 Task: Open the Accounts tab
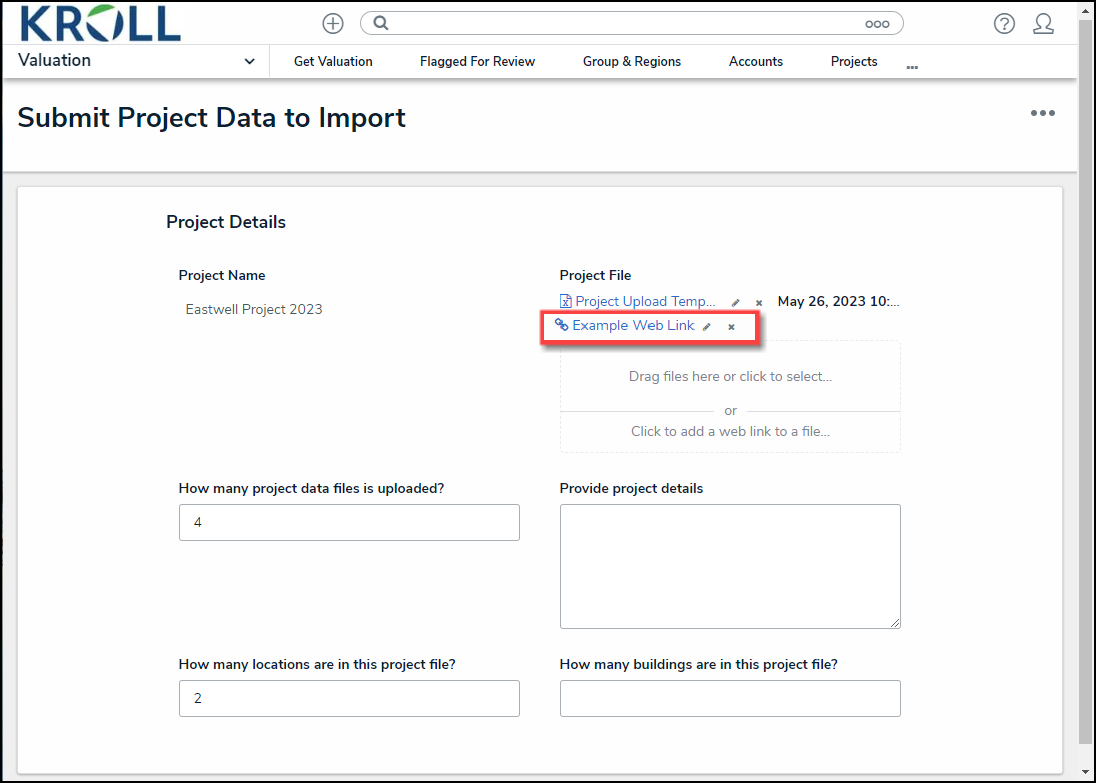point(756,62)
